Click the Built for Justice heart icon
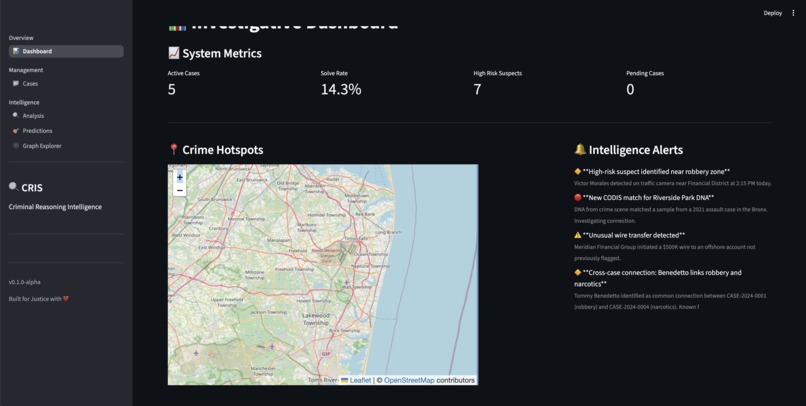The height and width of the screenshot is (406, 806). [66, 299]
